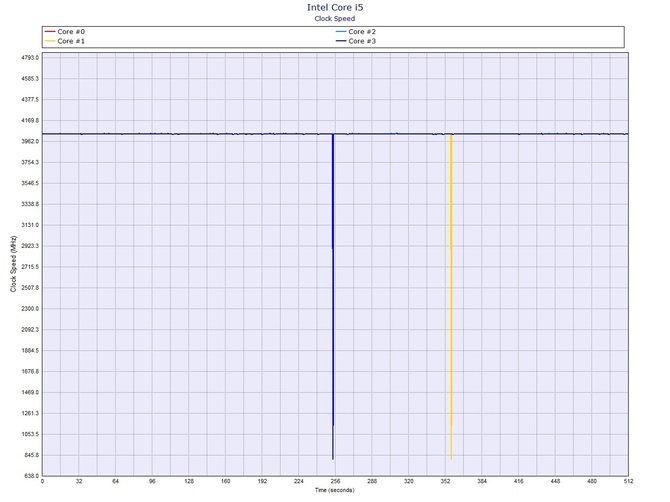Click the yellow Core #1 downward spike
This screenshot has height=502, width=670.
click(451, 297)
